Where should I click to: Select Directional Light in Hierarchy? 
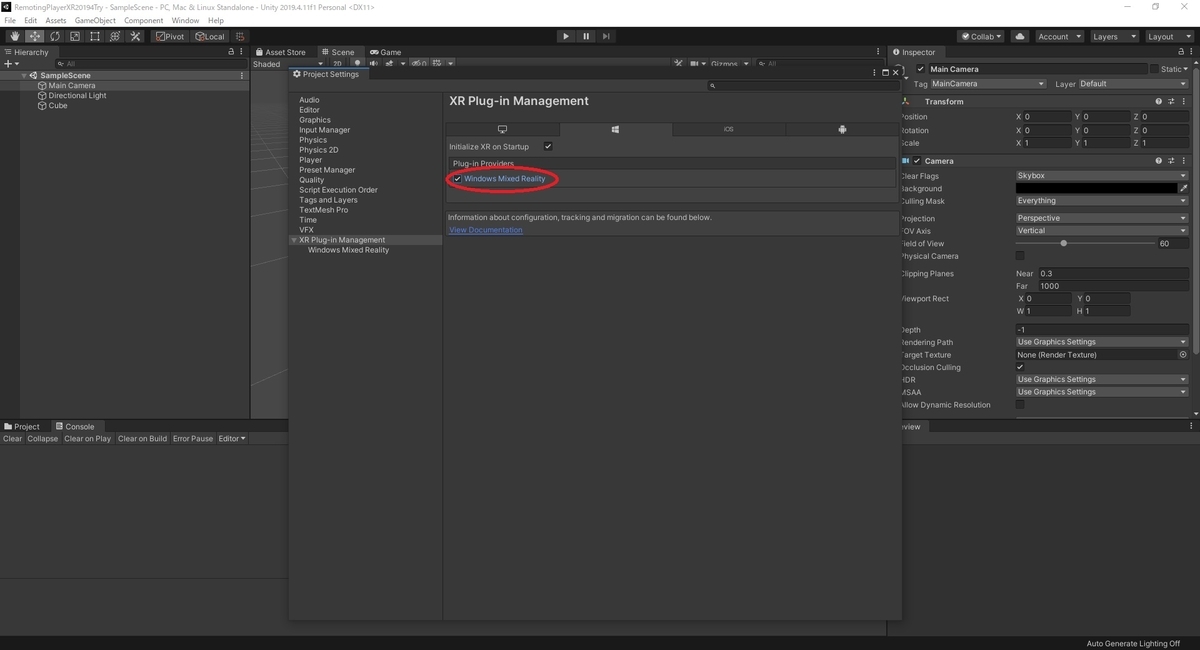click(x=77, y=96)
